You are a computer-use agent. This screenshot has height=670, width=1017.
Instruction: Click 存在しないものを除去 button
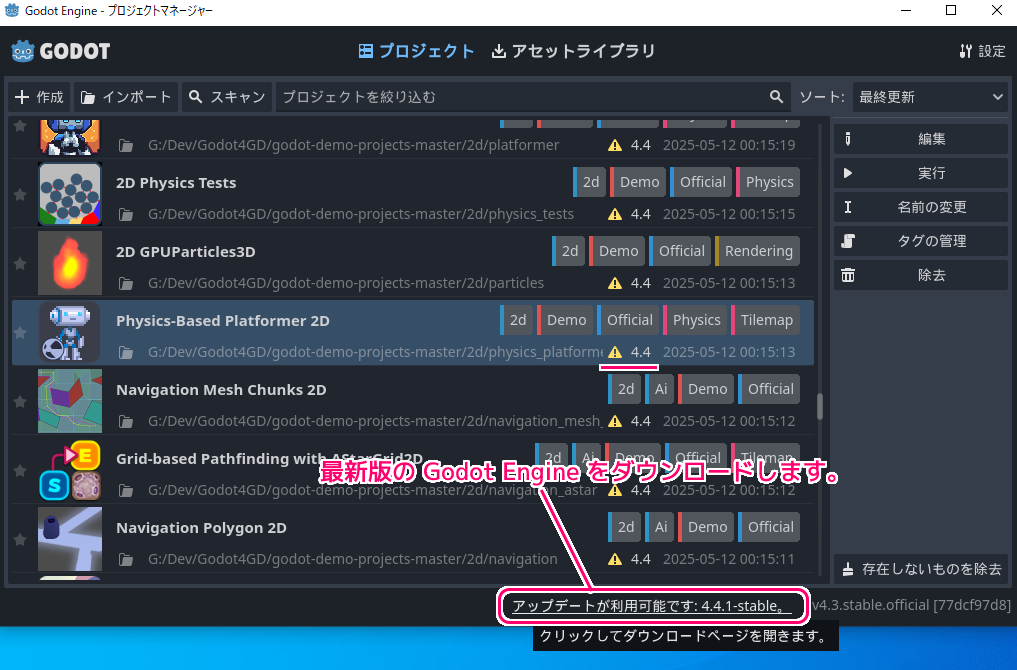point(921,569)
